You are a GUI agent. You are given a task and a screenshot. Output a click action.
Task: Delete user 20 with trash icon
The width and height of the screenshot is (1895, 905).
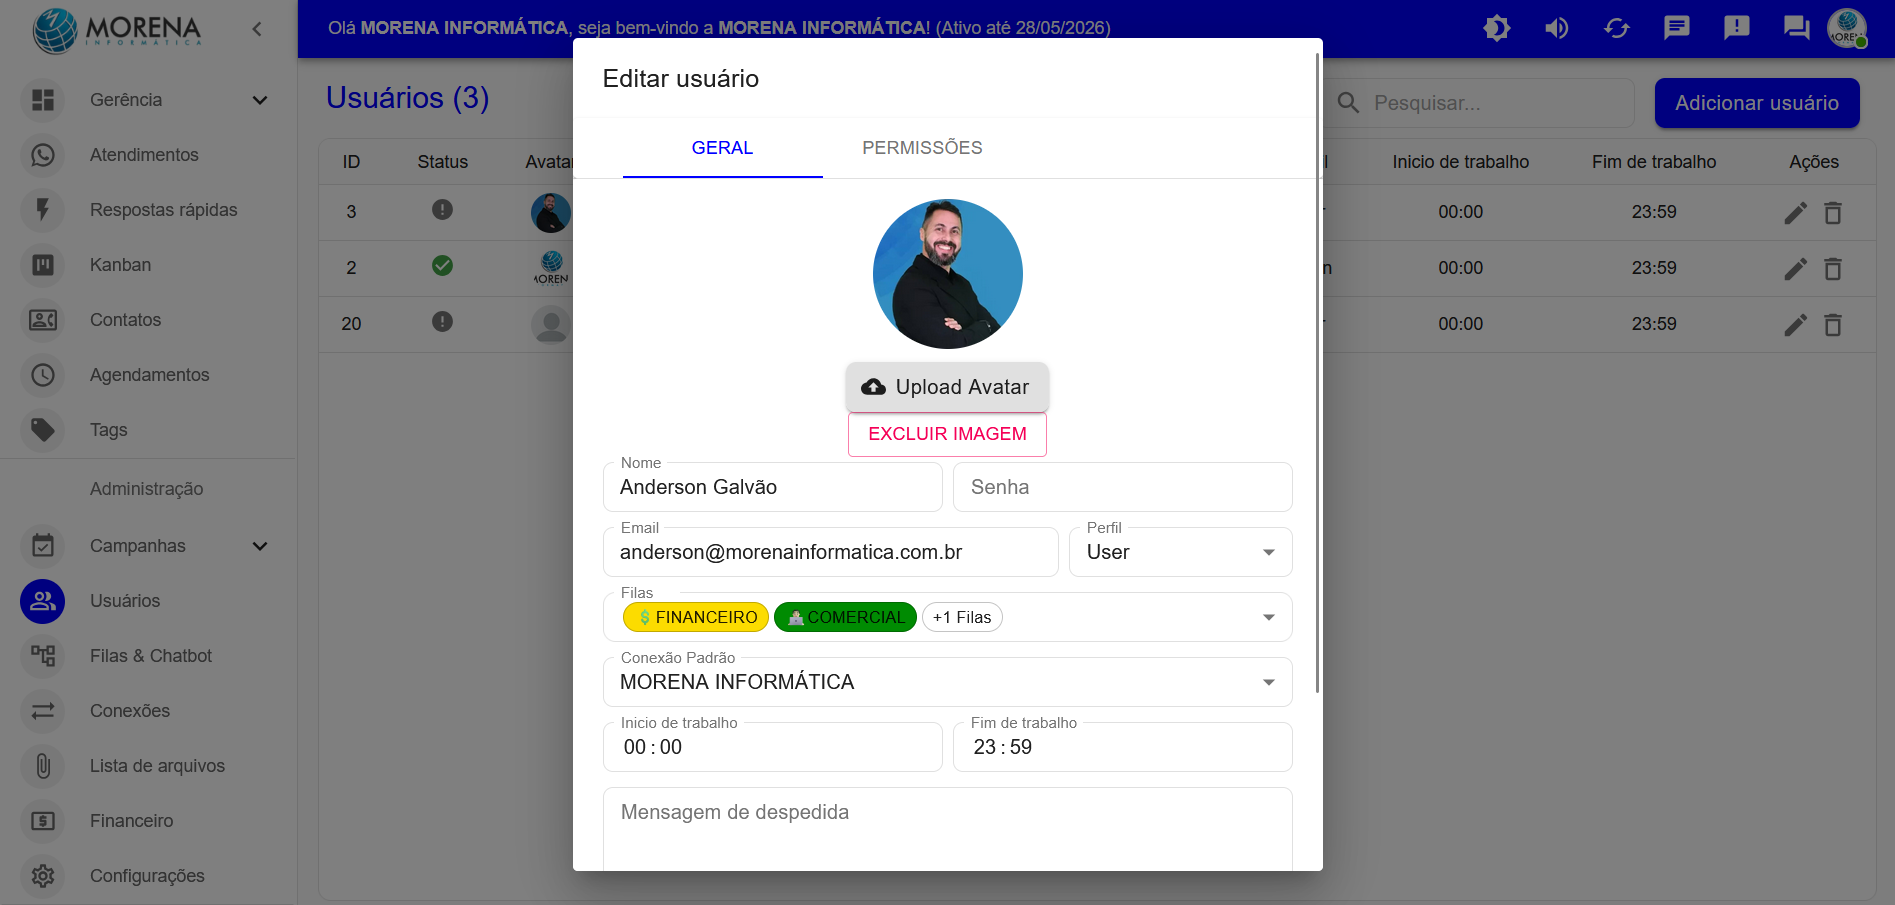[1833, 324]
